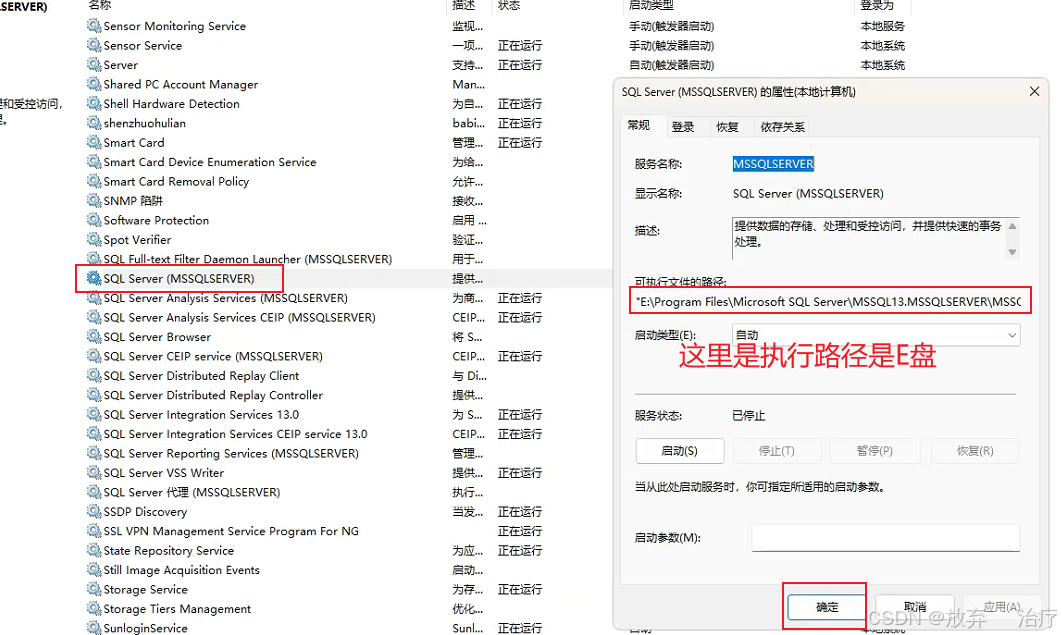Switch to the 常规 tab
Image resolution: width=1062 pixels, height=635 pixels.
click(x=639, y=125)
